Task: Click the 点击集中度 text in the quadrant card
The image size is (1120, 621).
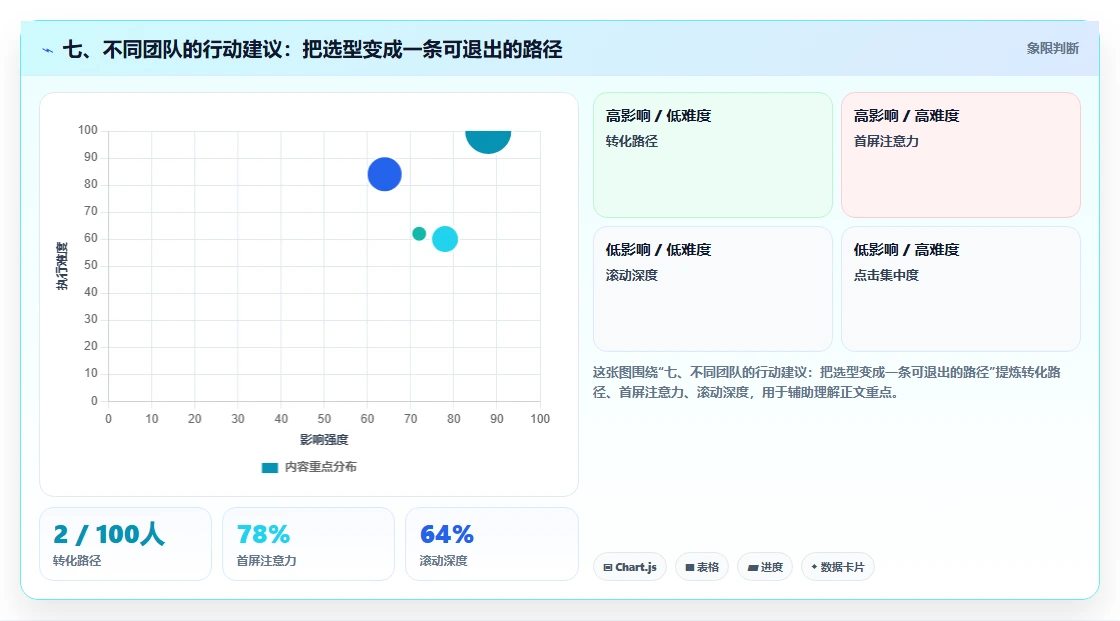Action: pos(886,275)
